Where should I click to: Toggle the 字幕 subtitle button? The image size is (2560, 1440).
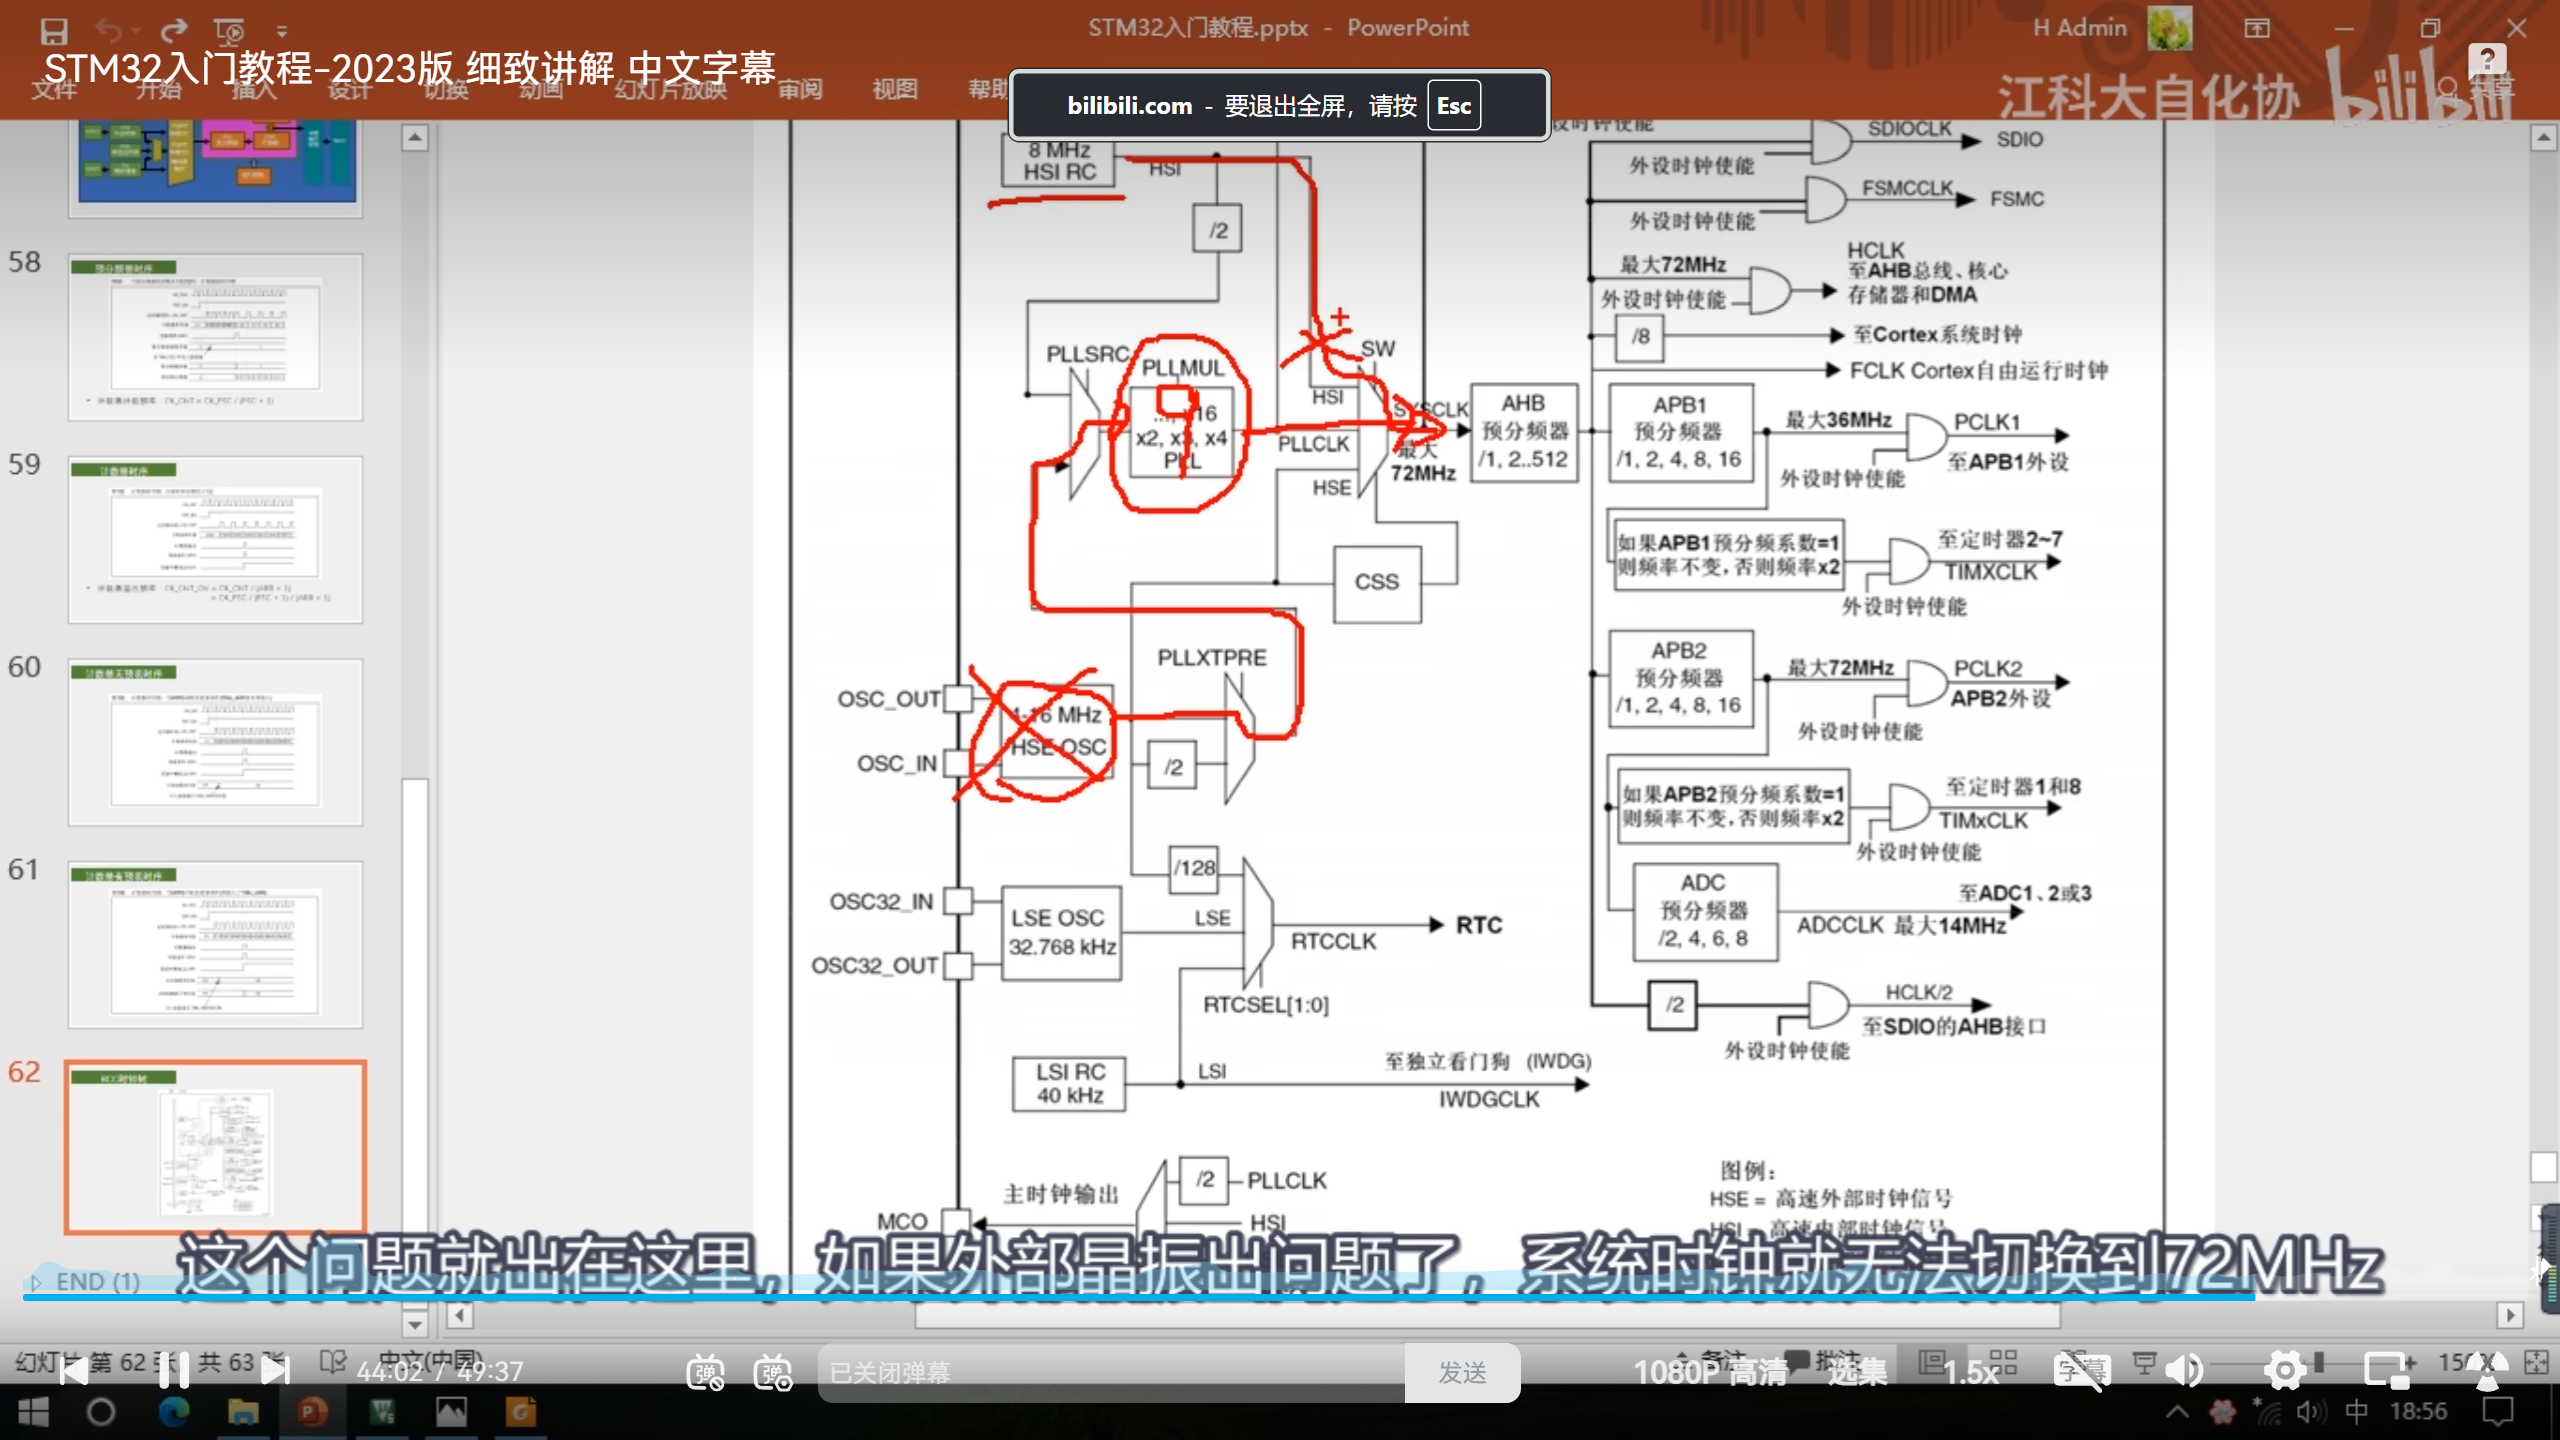(2081, 1370)
